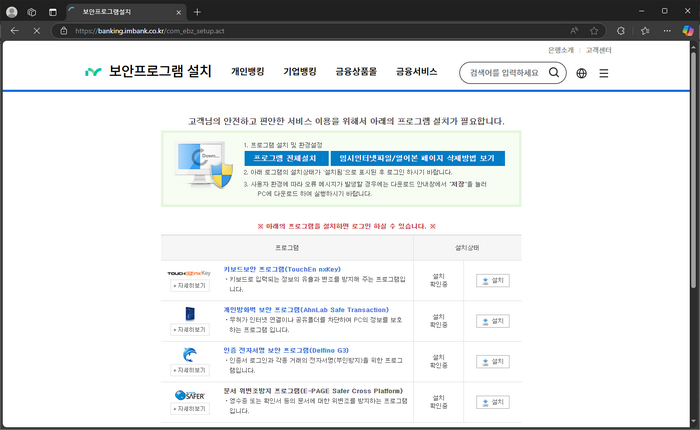Viewport: 700px width, 430px height.
Task: Go back with the browser back arrow
Action: [15, 31]
